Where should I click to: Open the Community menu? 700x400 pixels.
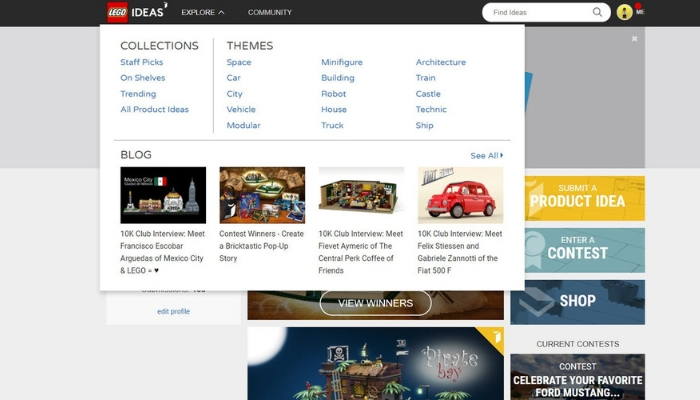click(x=270, y=12)
